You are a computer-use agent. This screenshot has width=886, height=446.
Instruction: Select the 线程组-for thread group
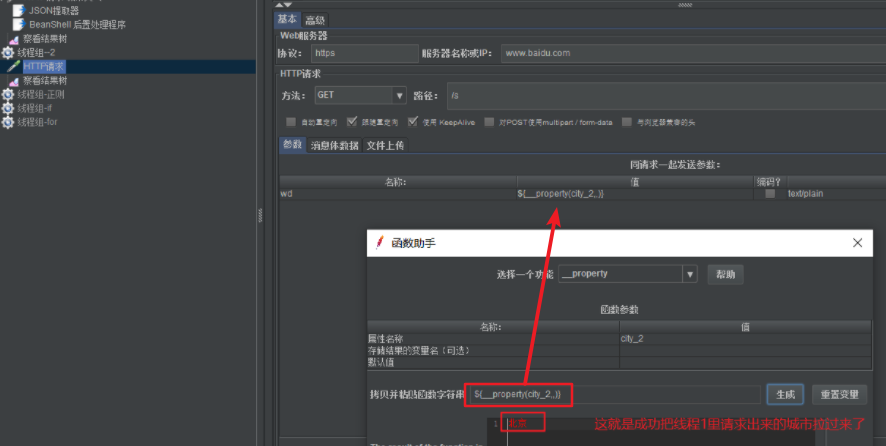37,122
